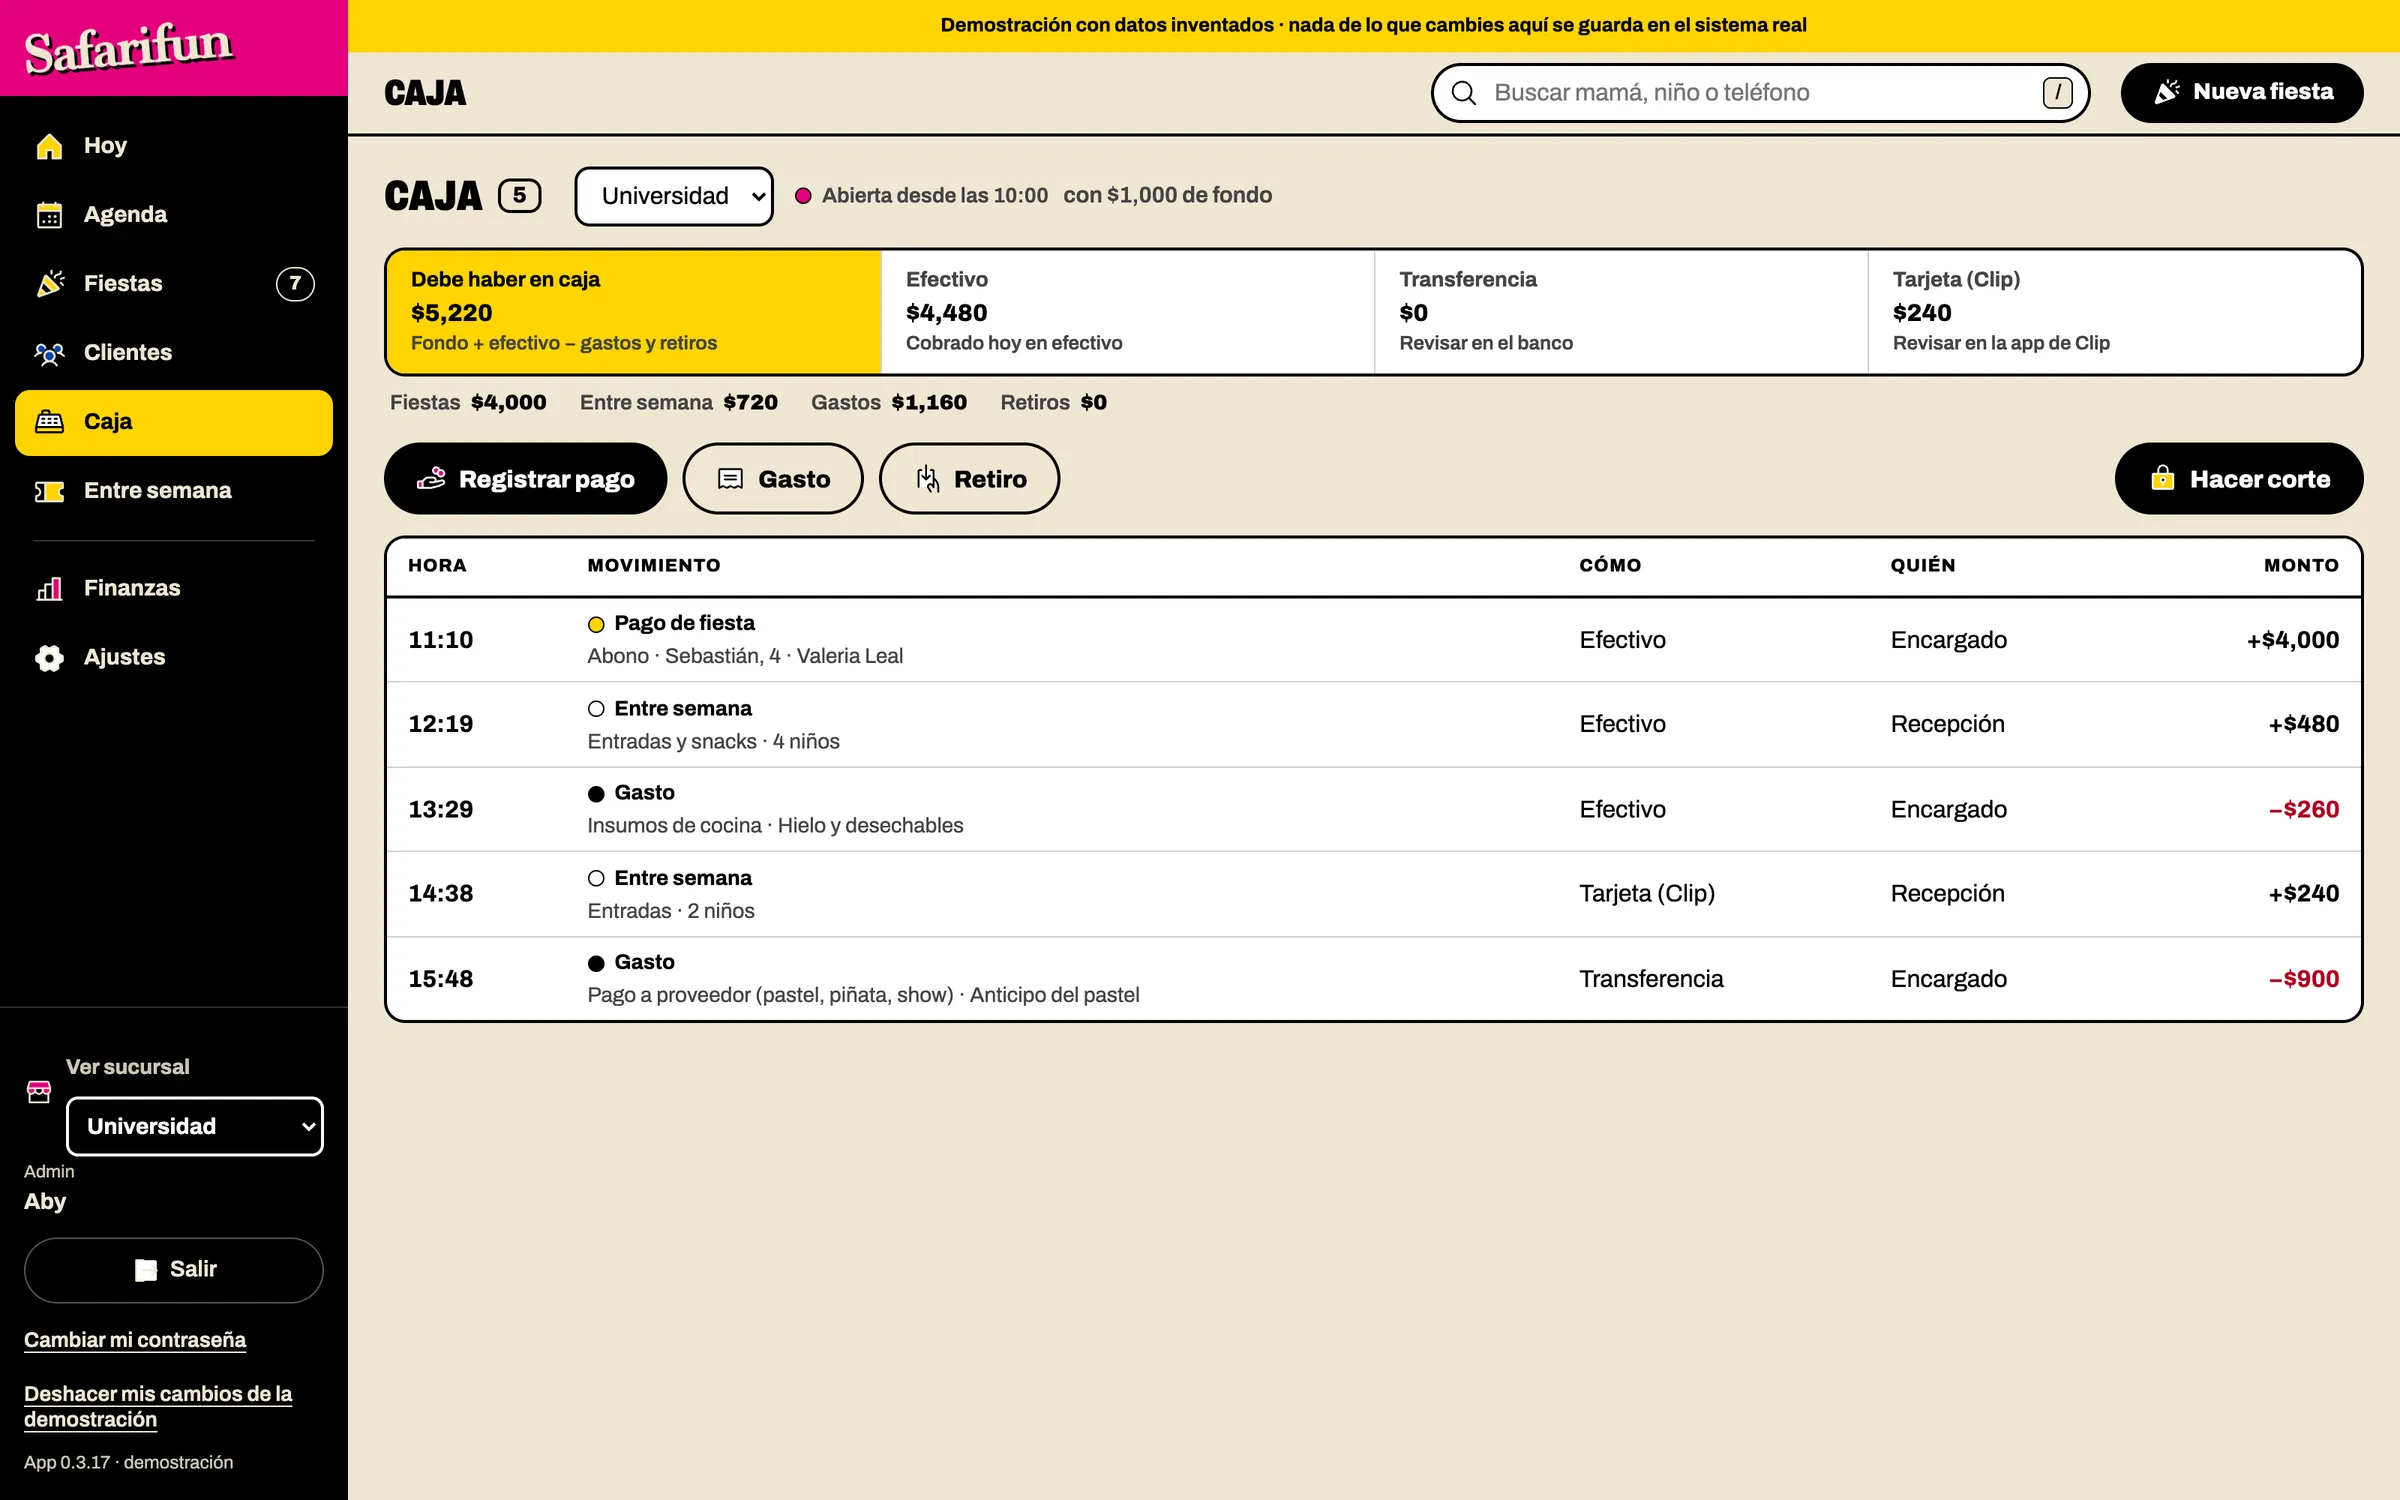This screenshot has width=2400, height=1500.
Task: Open the Universidad dropdown next to Caja heading
Action: point(674,196)
